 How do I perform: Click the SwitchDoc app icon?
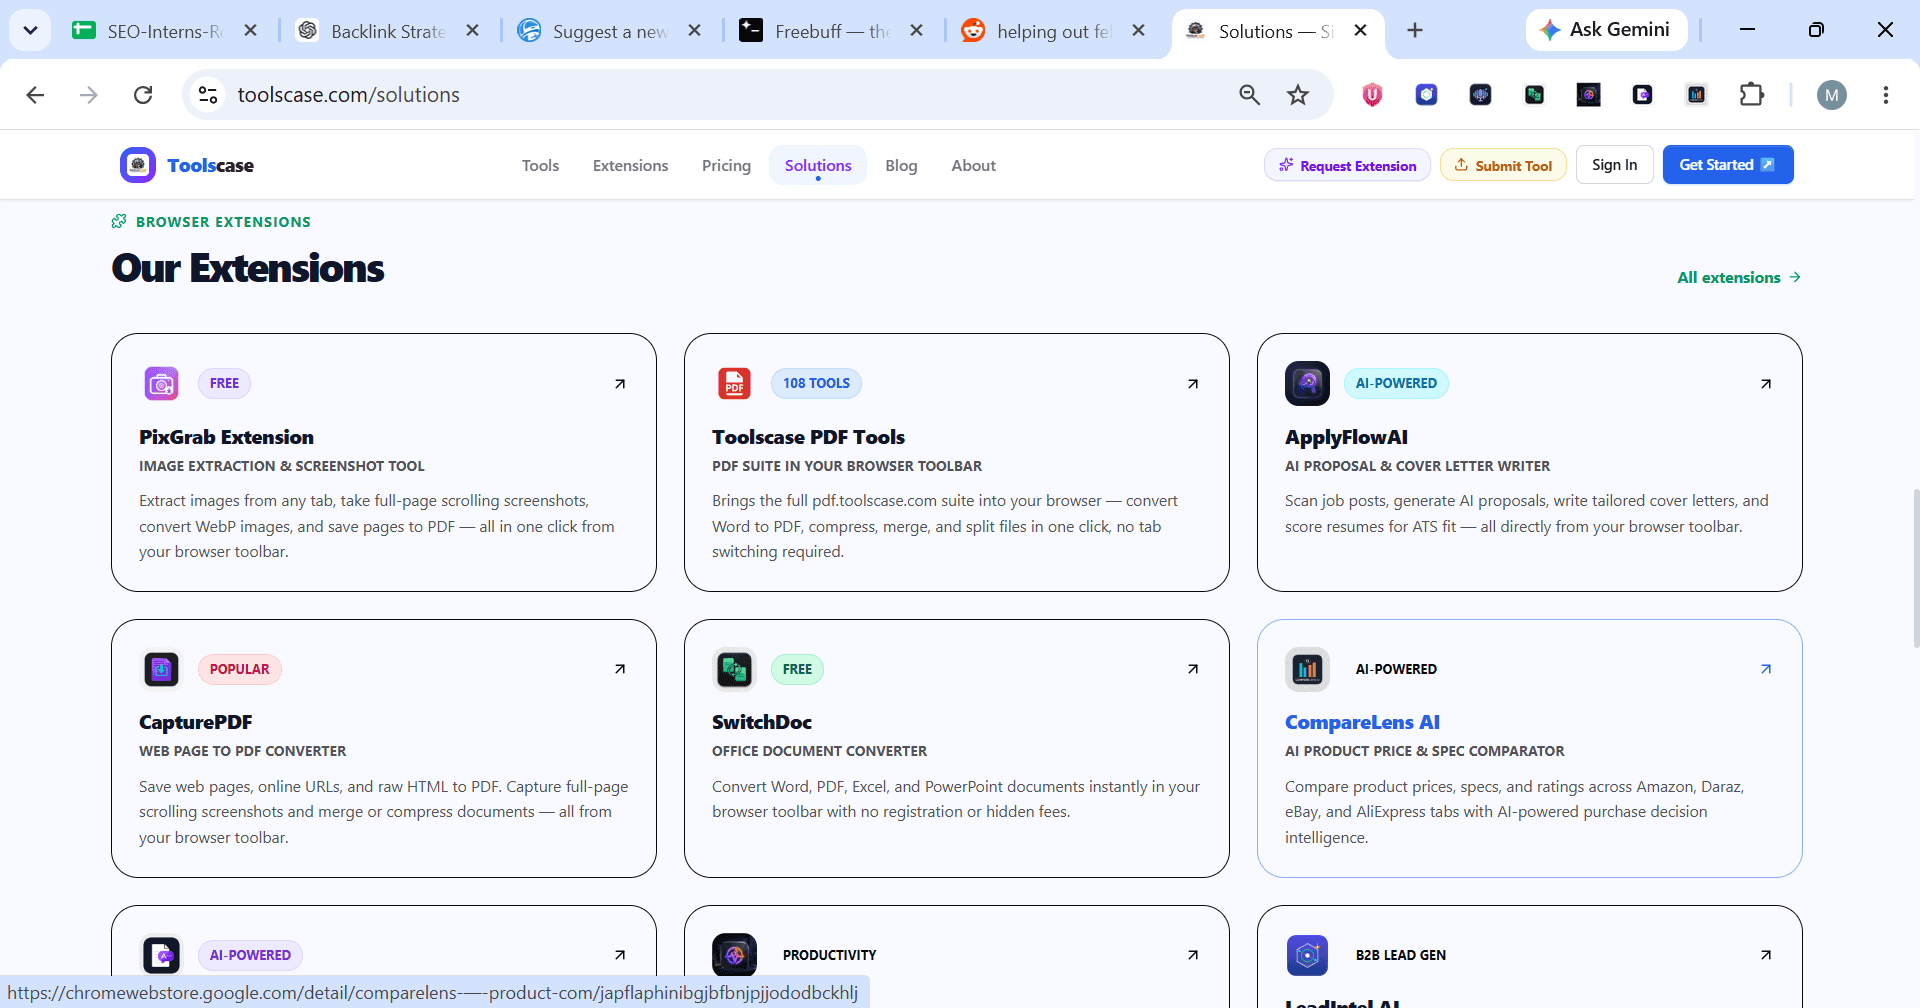tap(735, 669)
